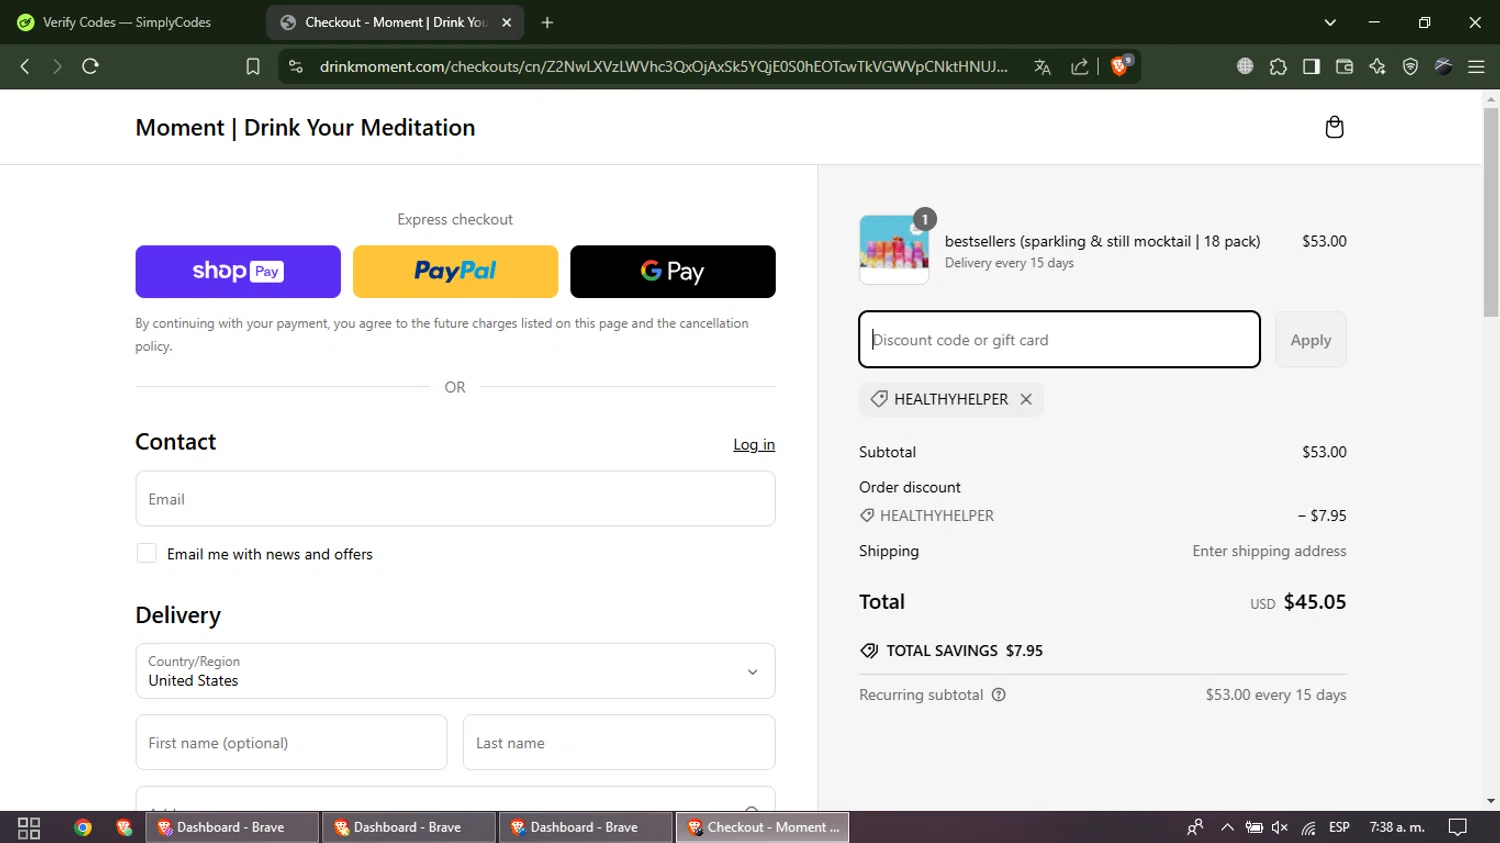Image resolution: width=1500 pixels, height=843 pixels.
Task: Close the Checkout - Moment tab
Action: [507, 22]
